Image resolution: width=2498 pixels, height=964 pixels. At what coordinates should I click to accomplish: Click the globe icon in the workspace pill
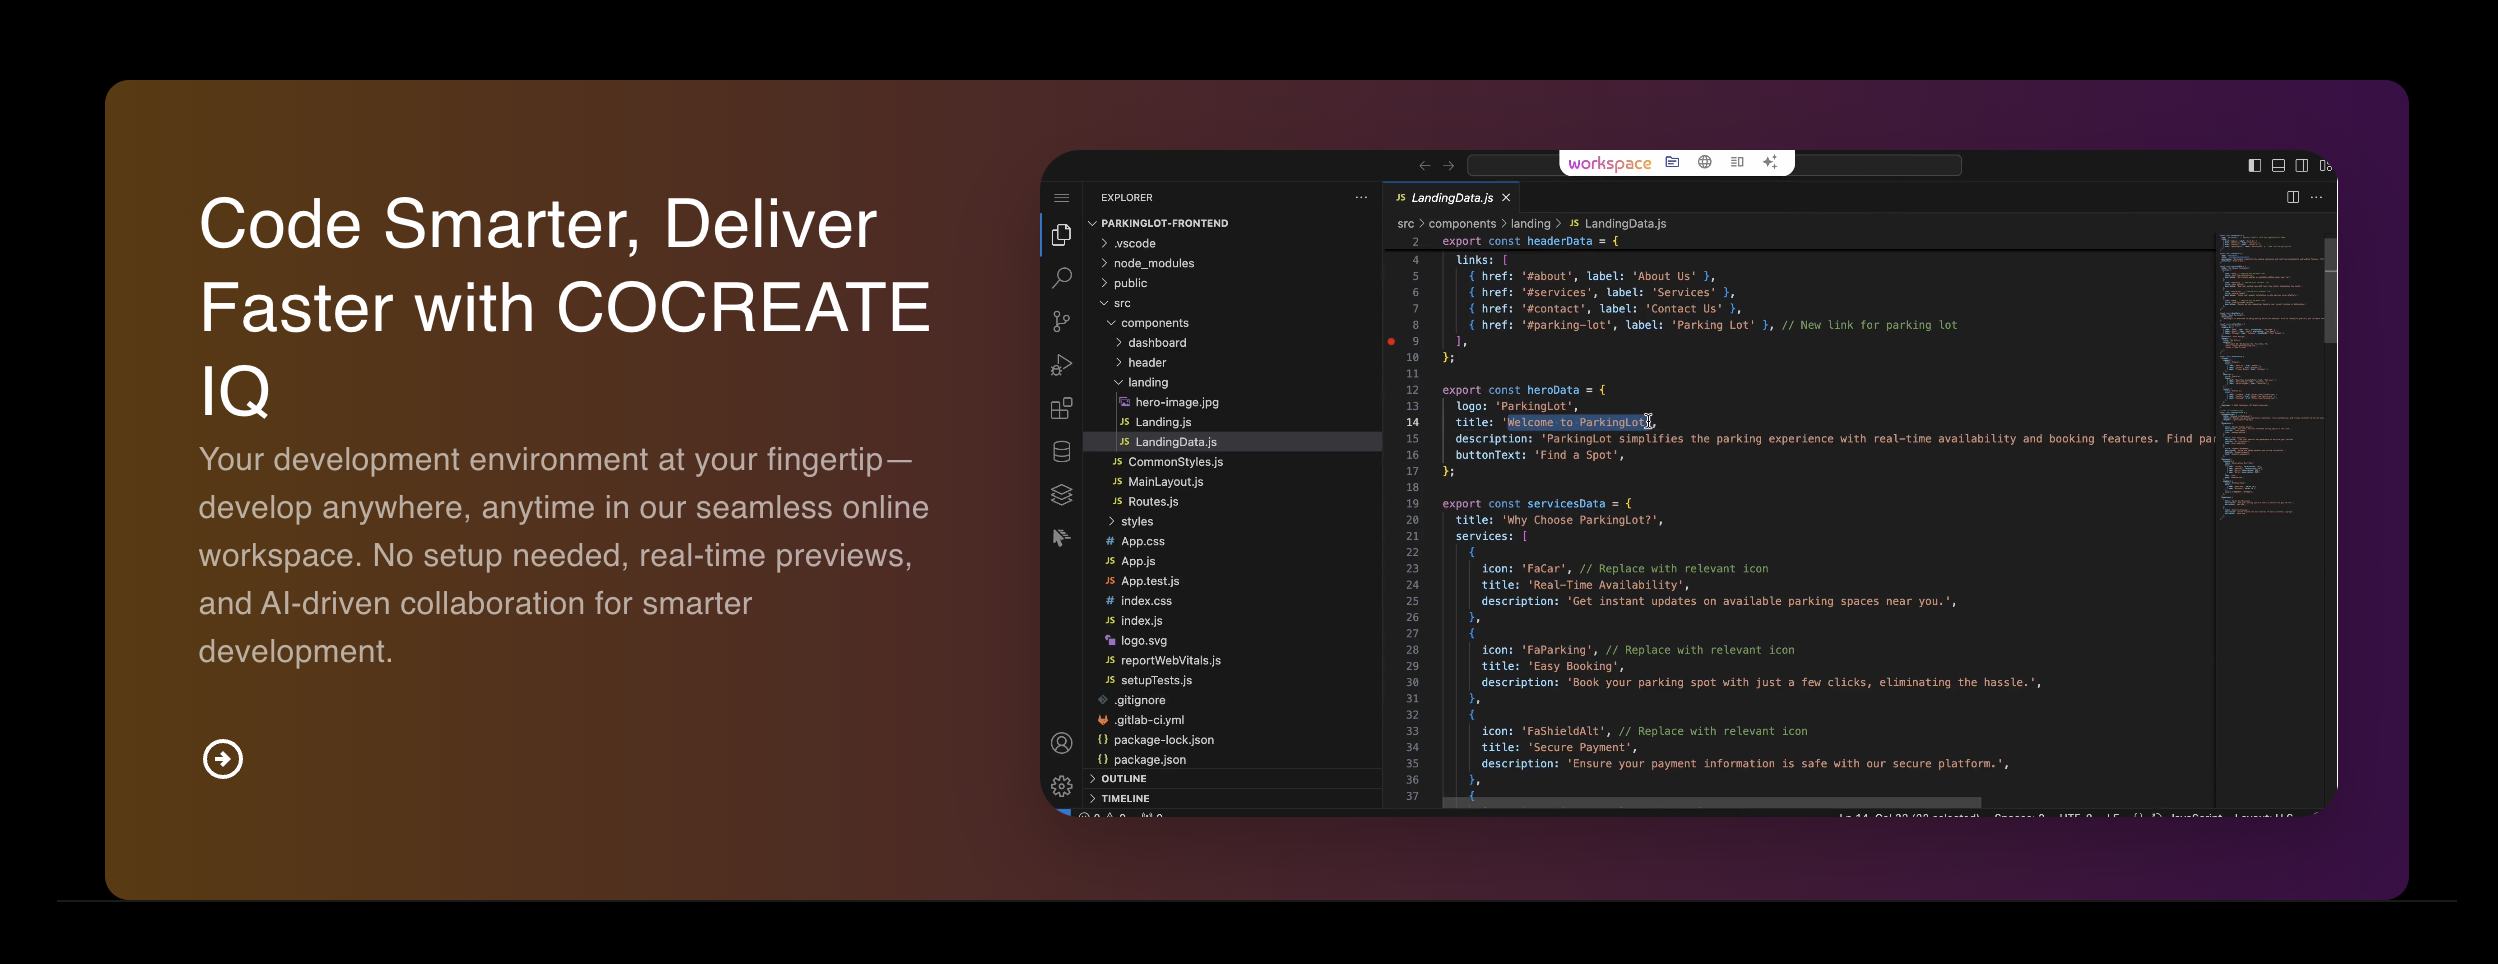(1705, 162)
